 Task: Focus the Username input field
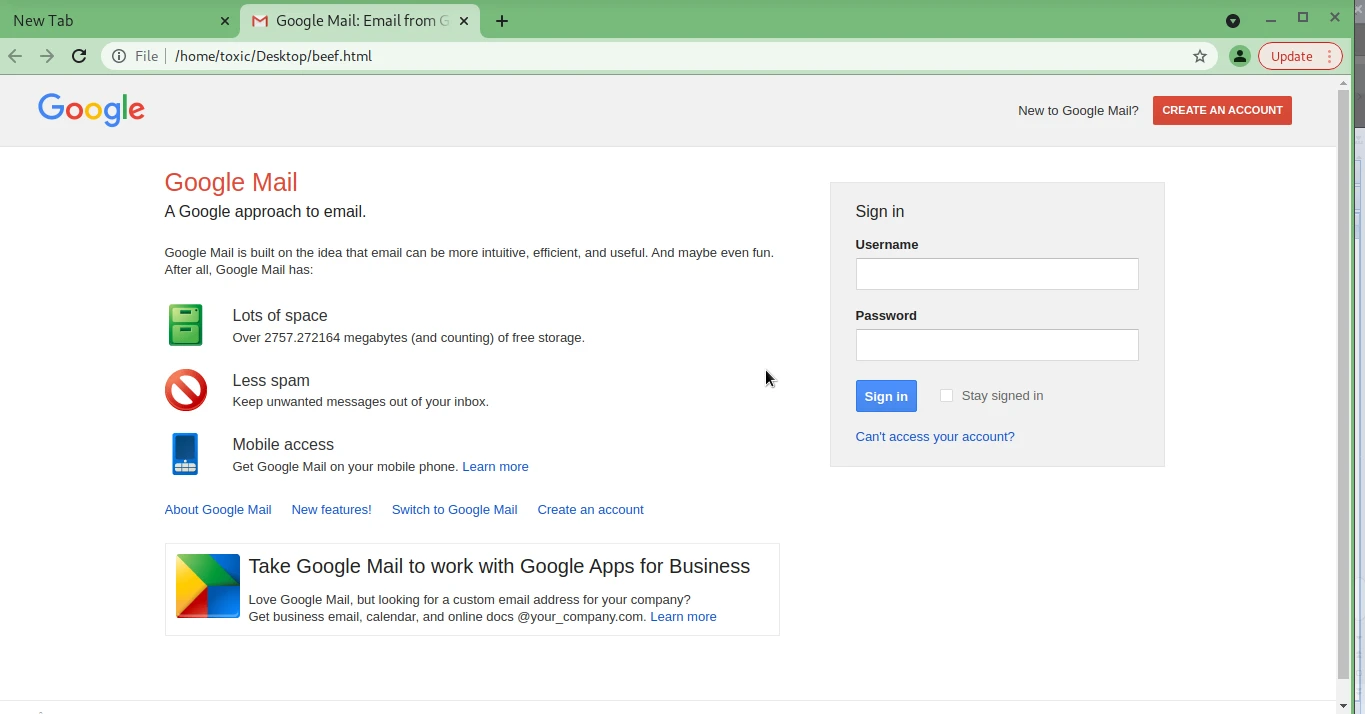click(x=996, y=274)
